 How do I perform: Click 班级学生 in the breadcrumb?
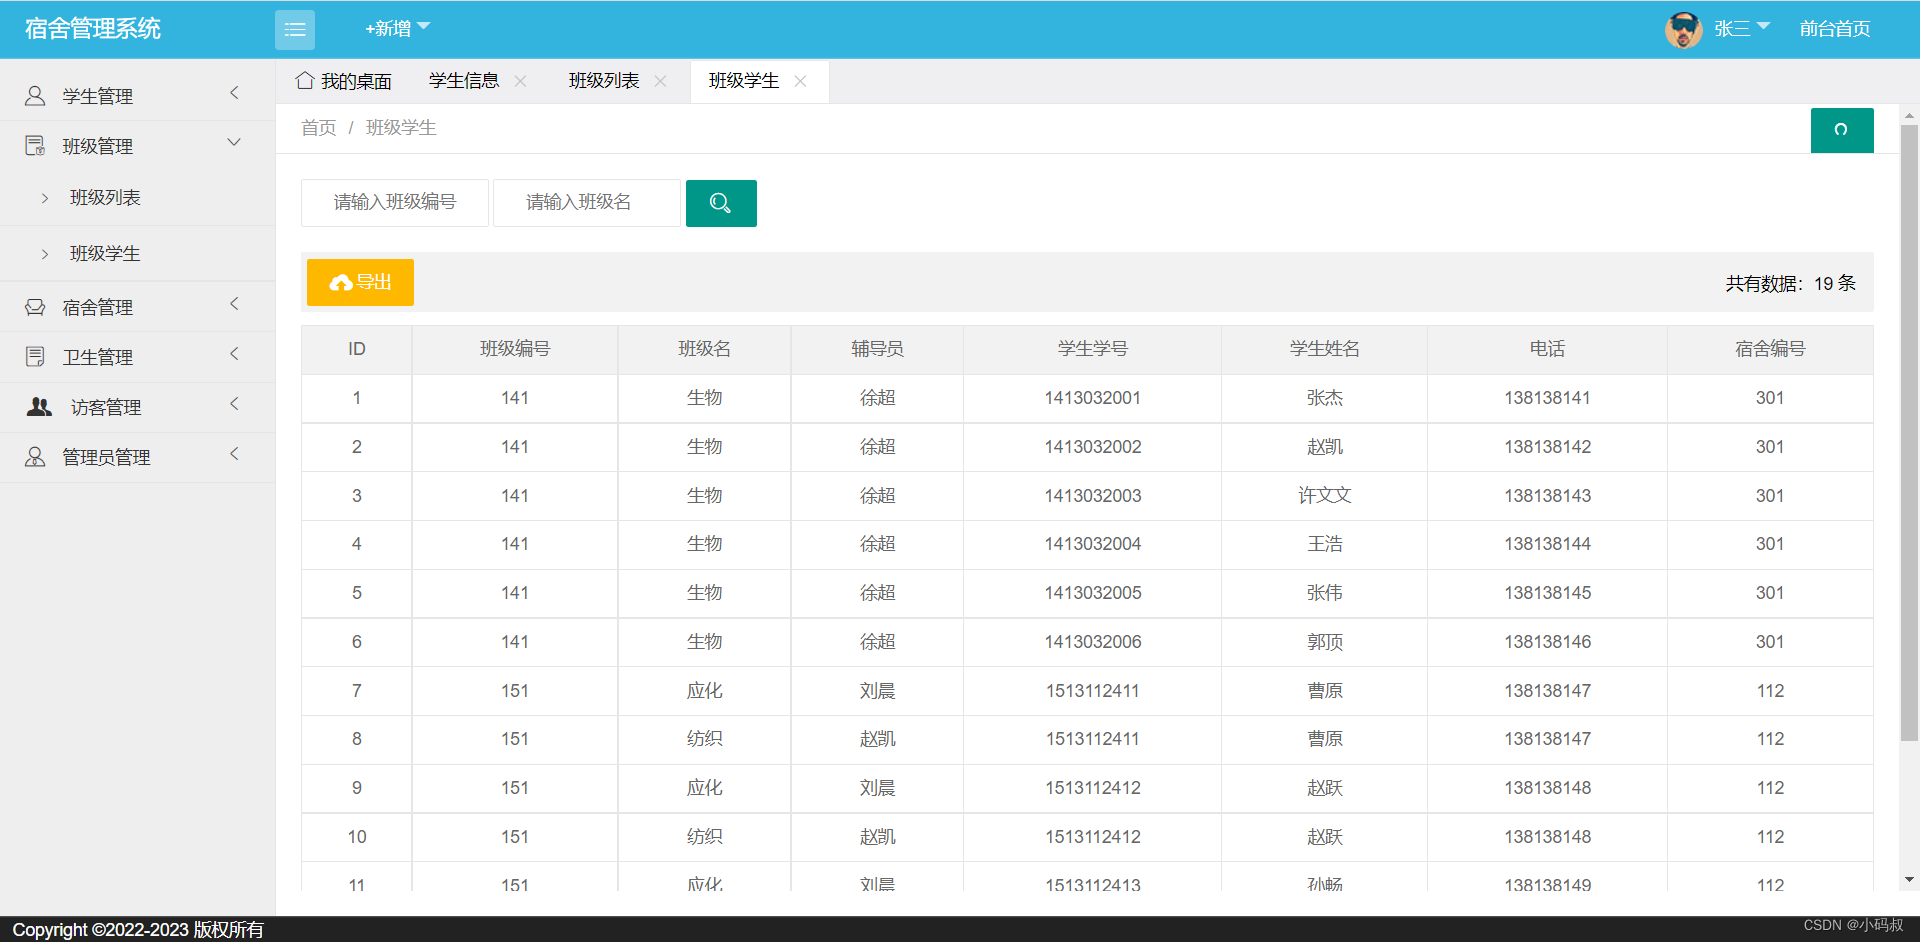pos(401,128)
